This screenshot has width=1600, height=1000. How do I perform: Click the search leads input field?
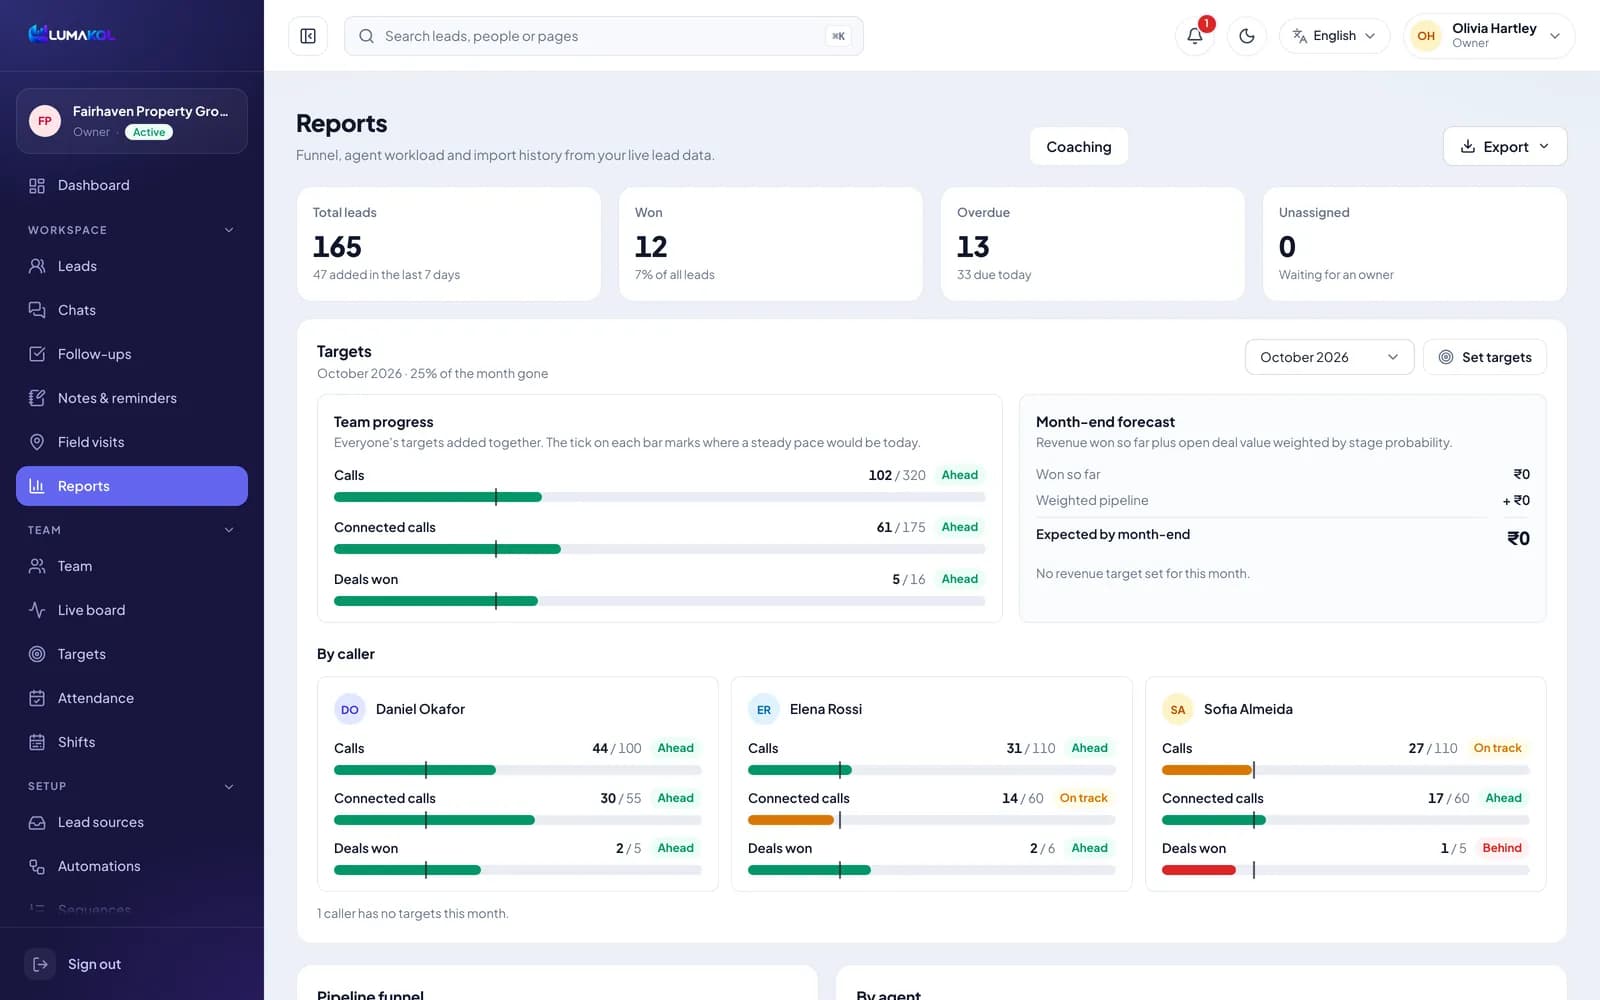pyautogui.click(x=604, y=36)
